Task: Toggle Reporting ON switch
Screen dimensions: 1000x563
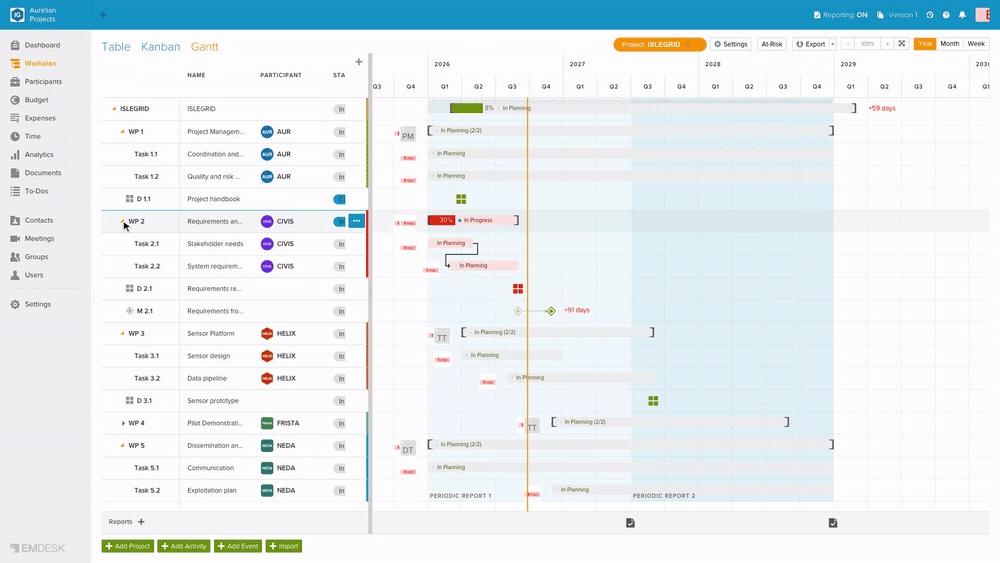Action: pyautogui.click(x=840, y=15)
